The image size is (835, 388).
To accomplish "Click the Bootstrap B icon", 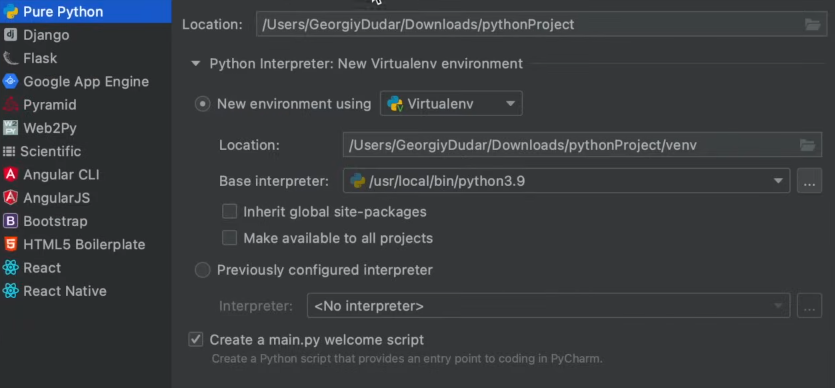I will 10,221.
